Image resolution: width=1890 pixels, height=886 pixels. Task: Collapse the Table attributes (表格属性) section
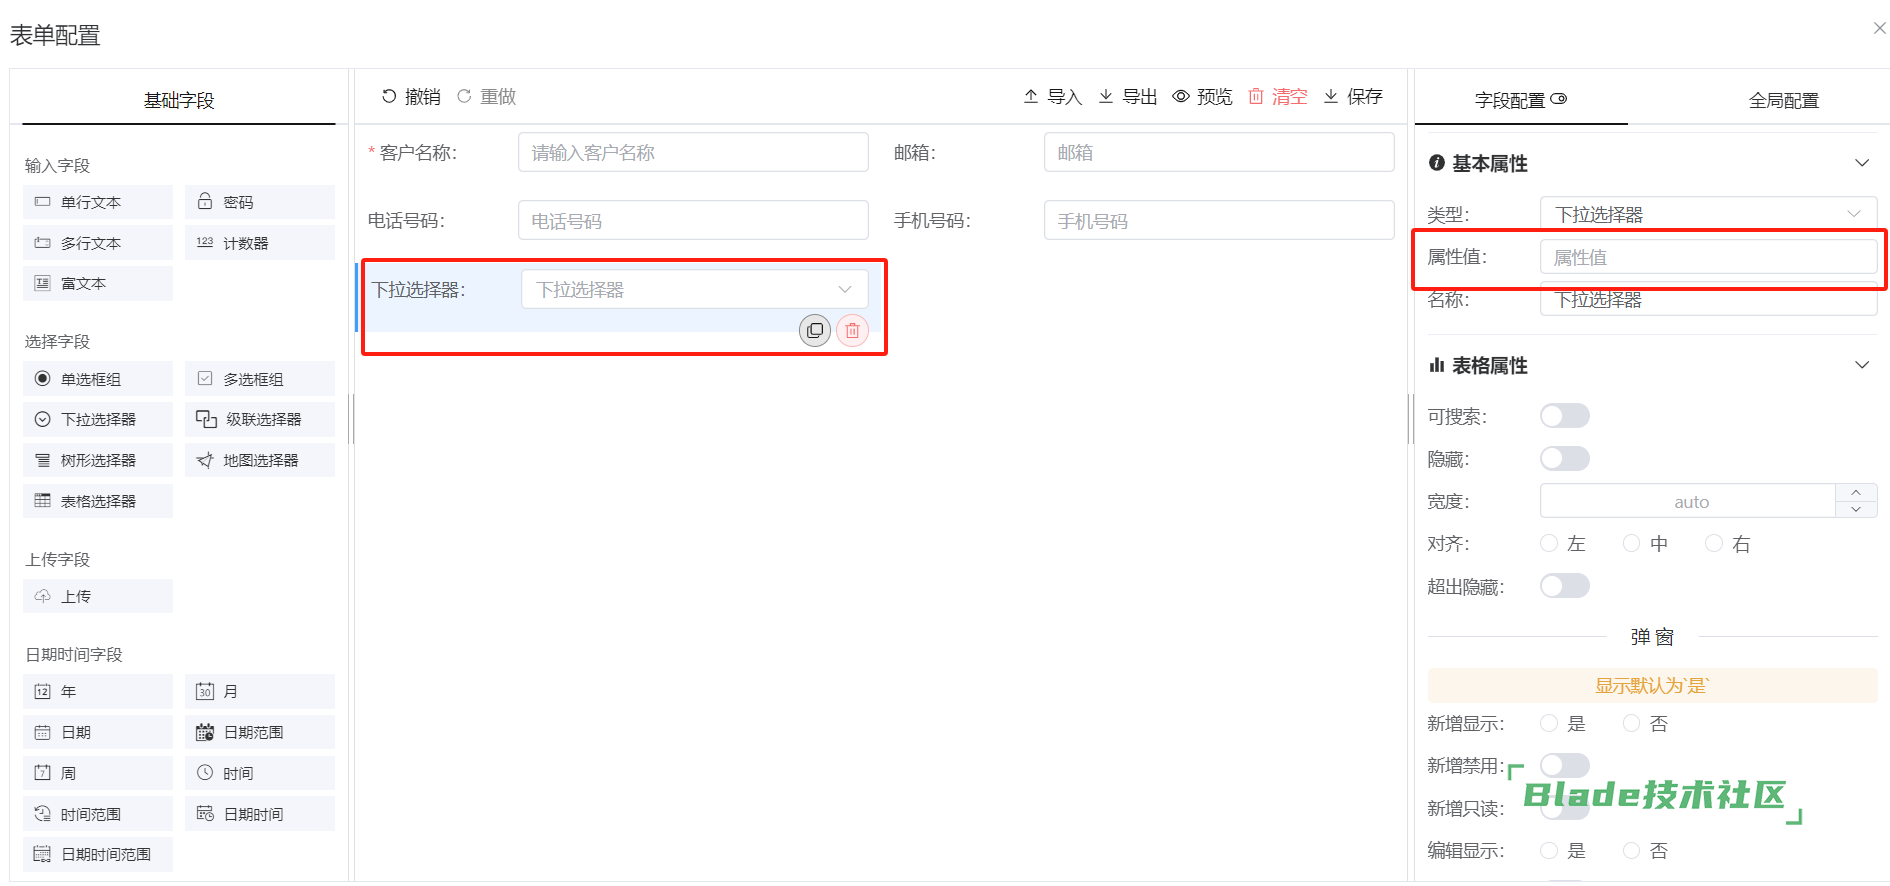(1861, 365)
